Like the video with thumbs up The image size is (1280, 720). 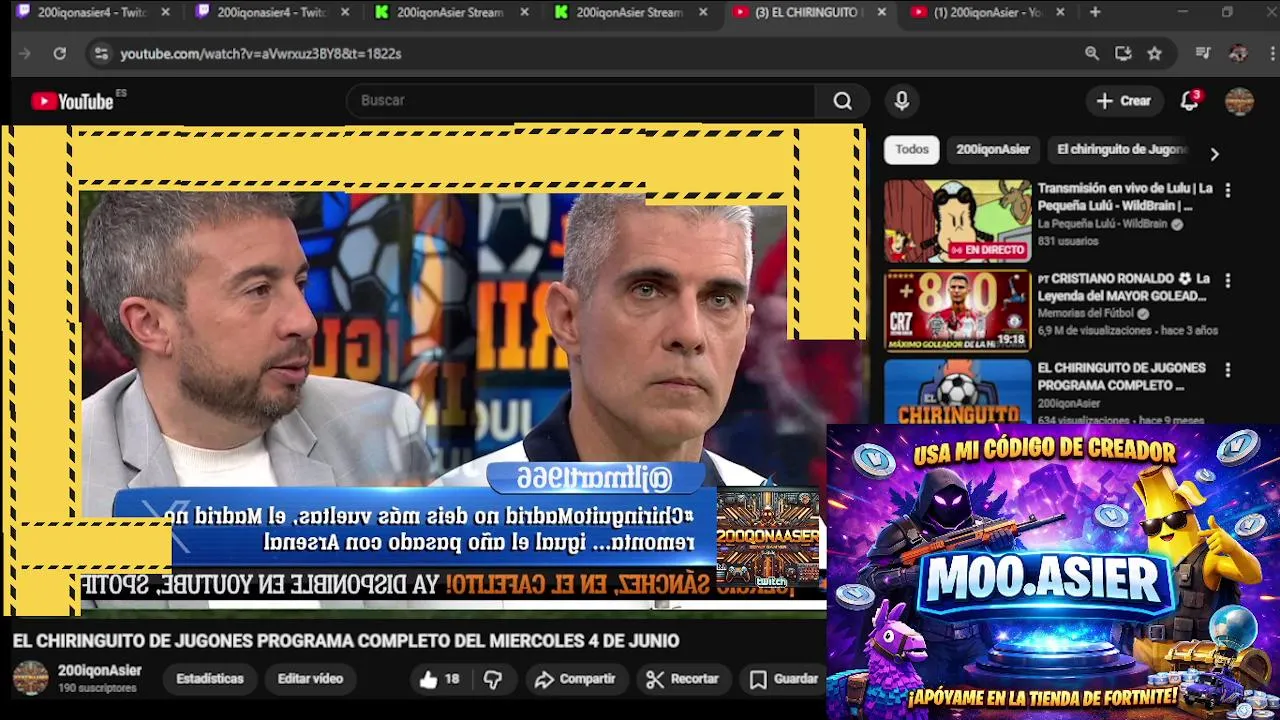[439, 679]
